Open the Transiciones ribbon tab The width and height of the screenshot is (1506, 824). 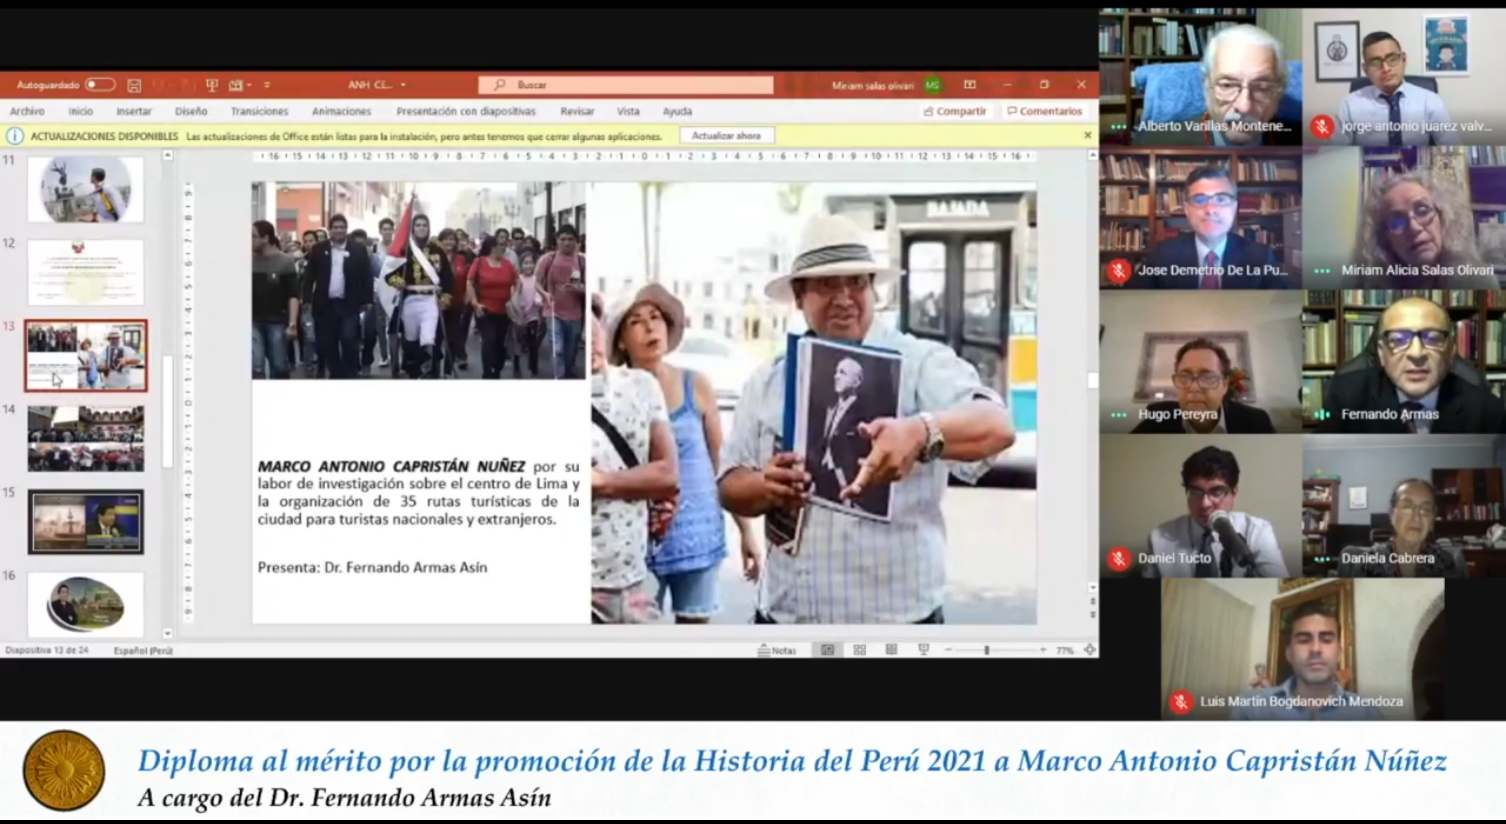point(259,111)
